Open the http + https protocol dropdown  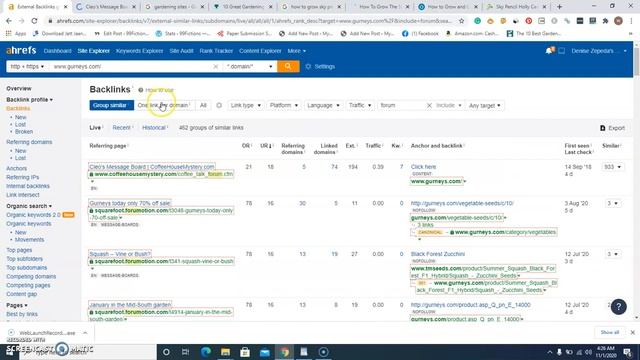tap(27, 66)
